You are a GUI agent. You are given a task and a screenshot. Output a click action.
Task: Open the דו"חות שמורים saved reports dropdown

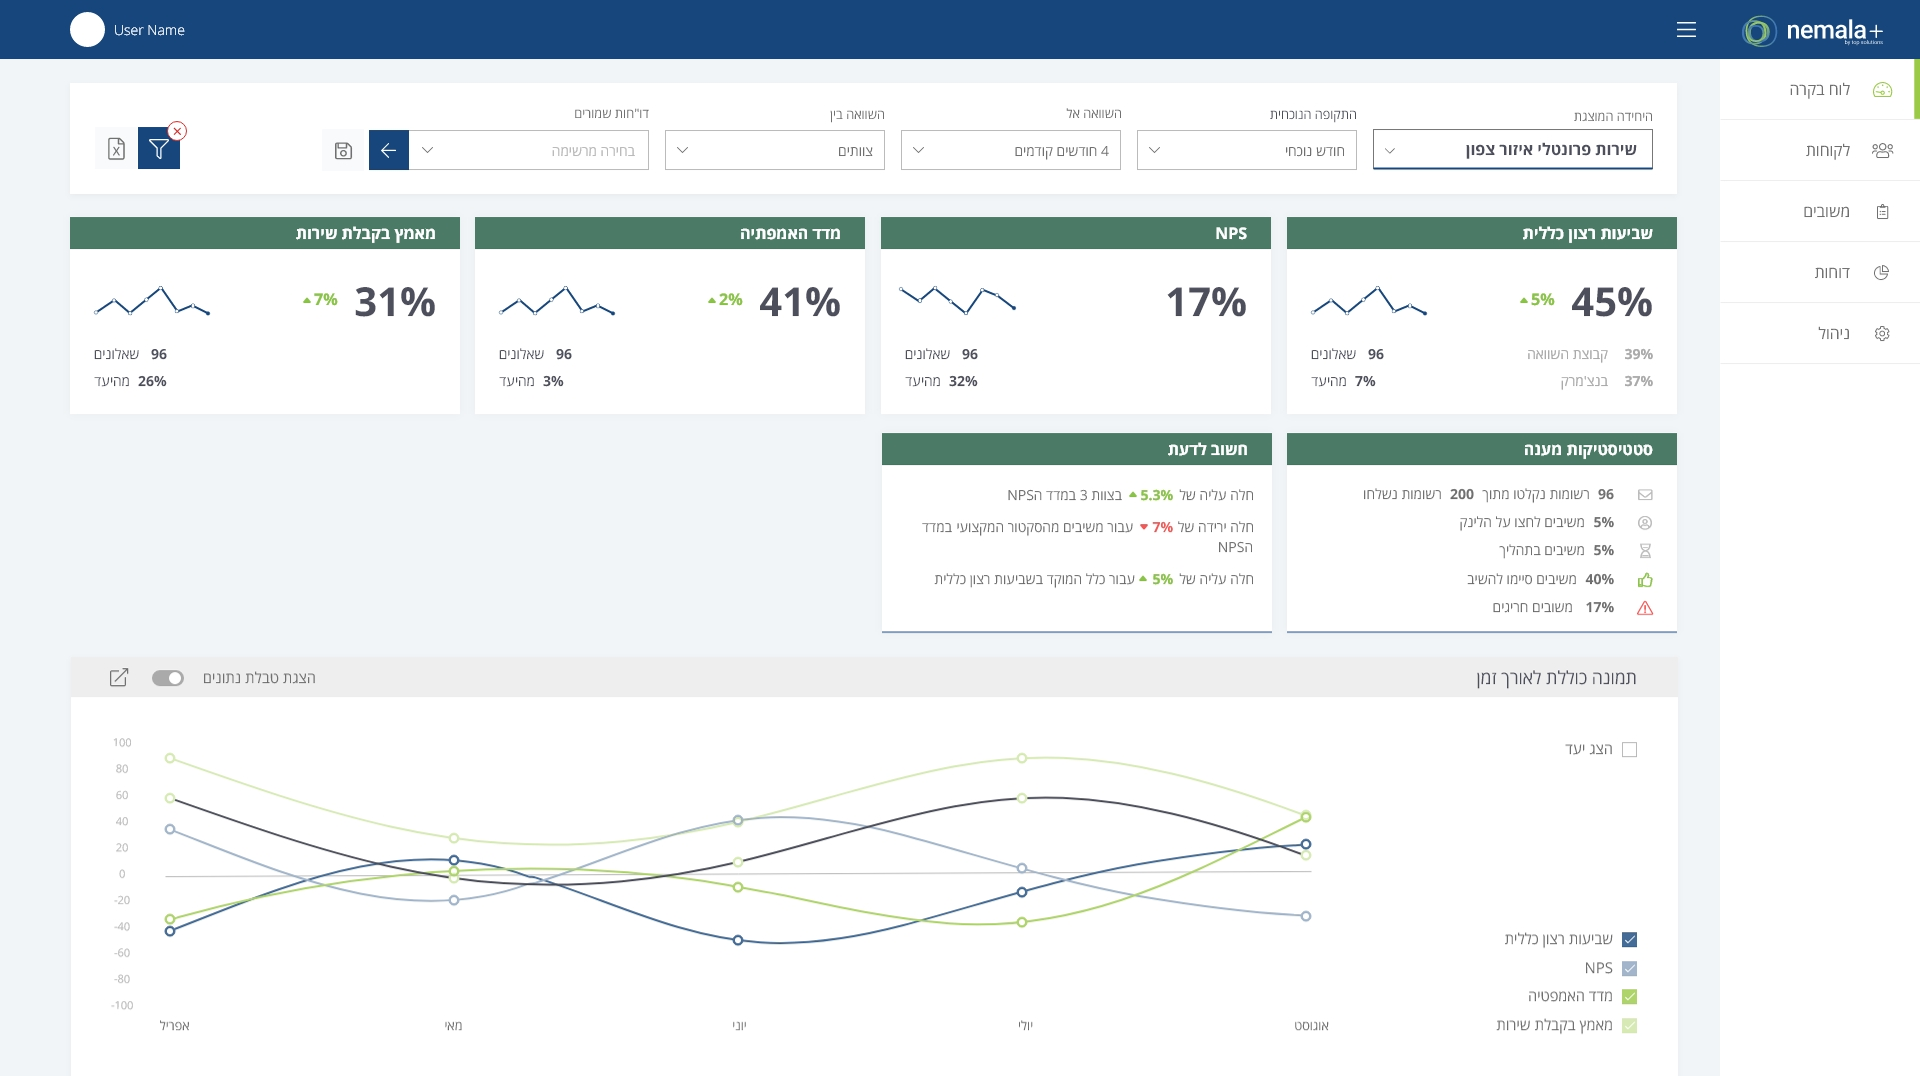click(529, 150)
